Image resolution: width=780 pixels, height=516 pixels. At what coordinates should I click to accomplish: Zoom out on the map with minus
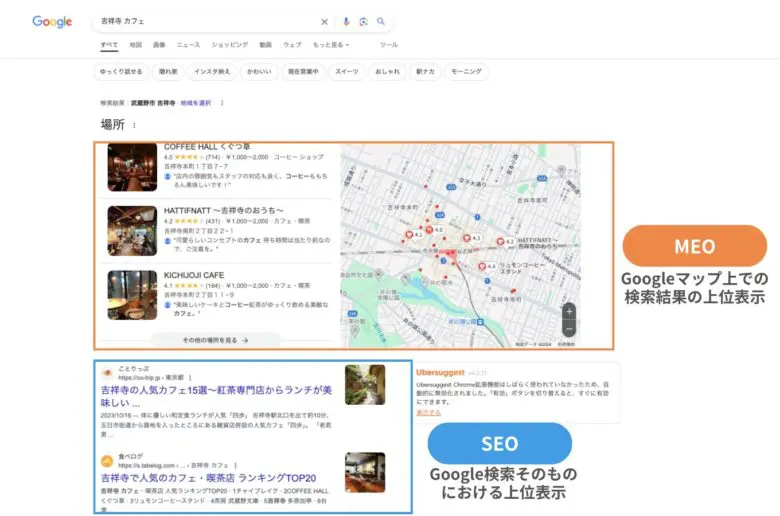[569, 329]
